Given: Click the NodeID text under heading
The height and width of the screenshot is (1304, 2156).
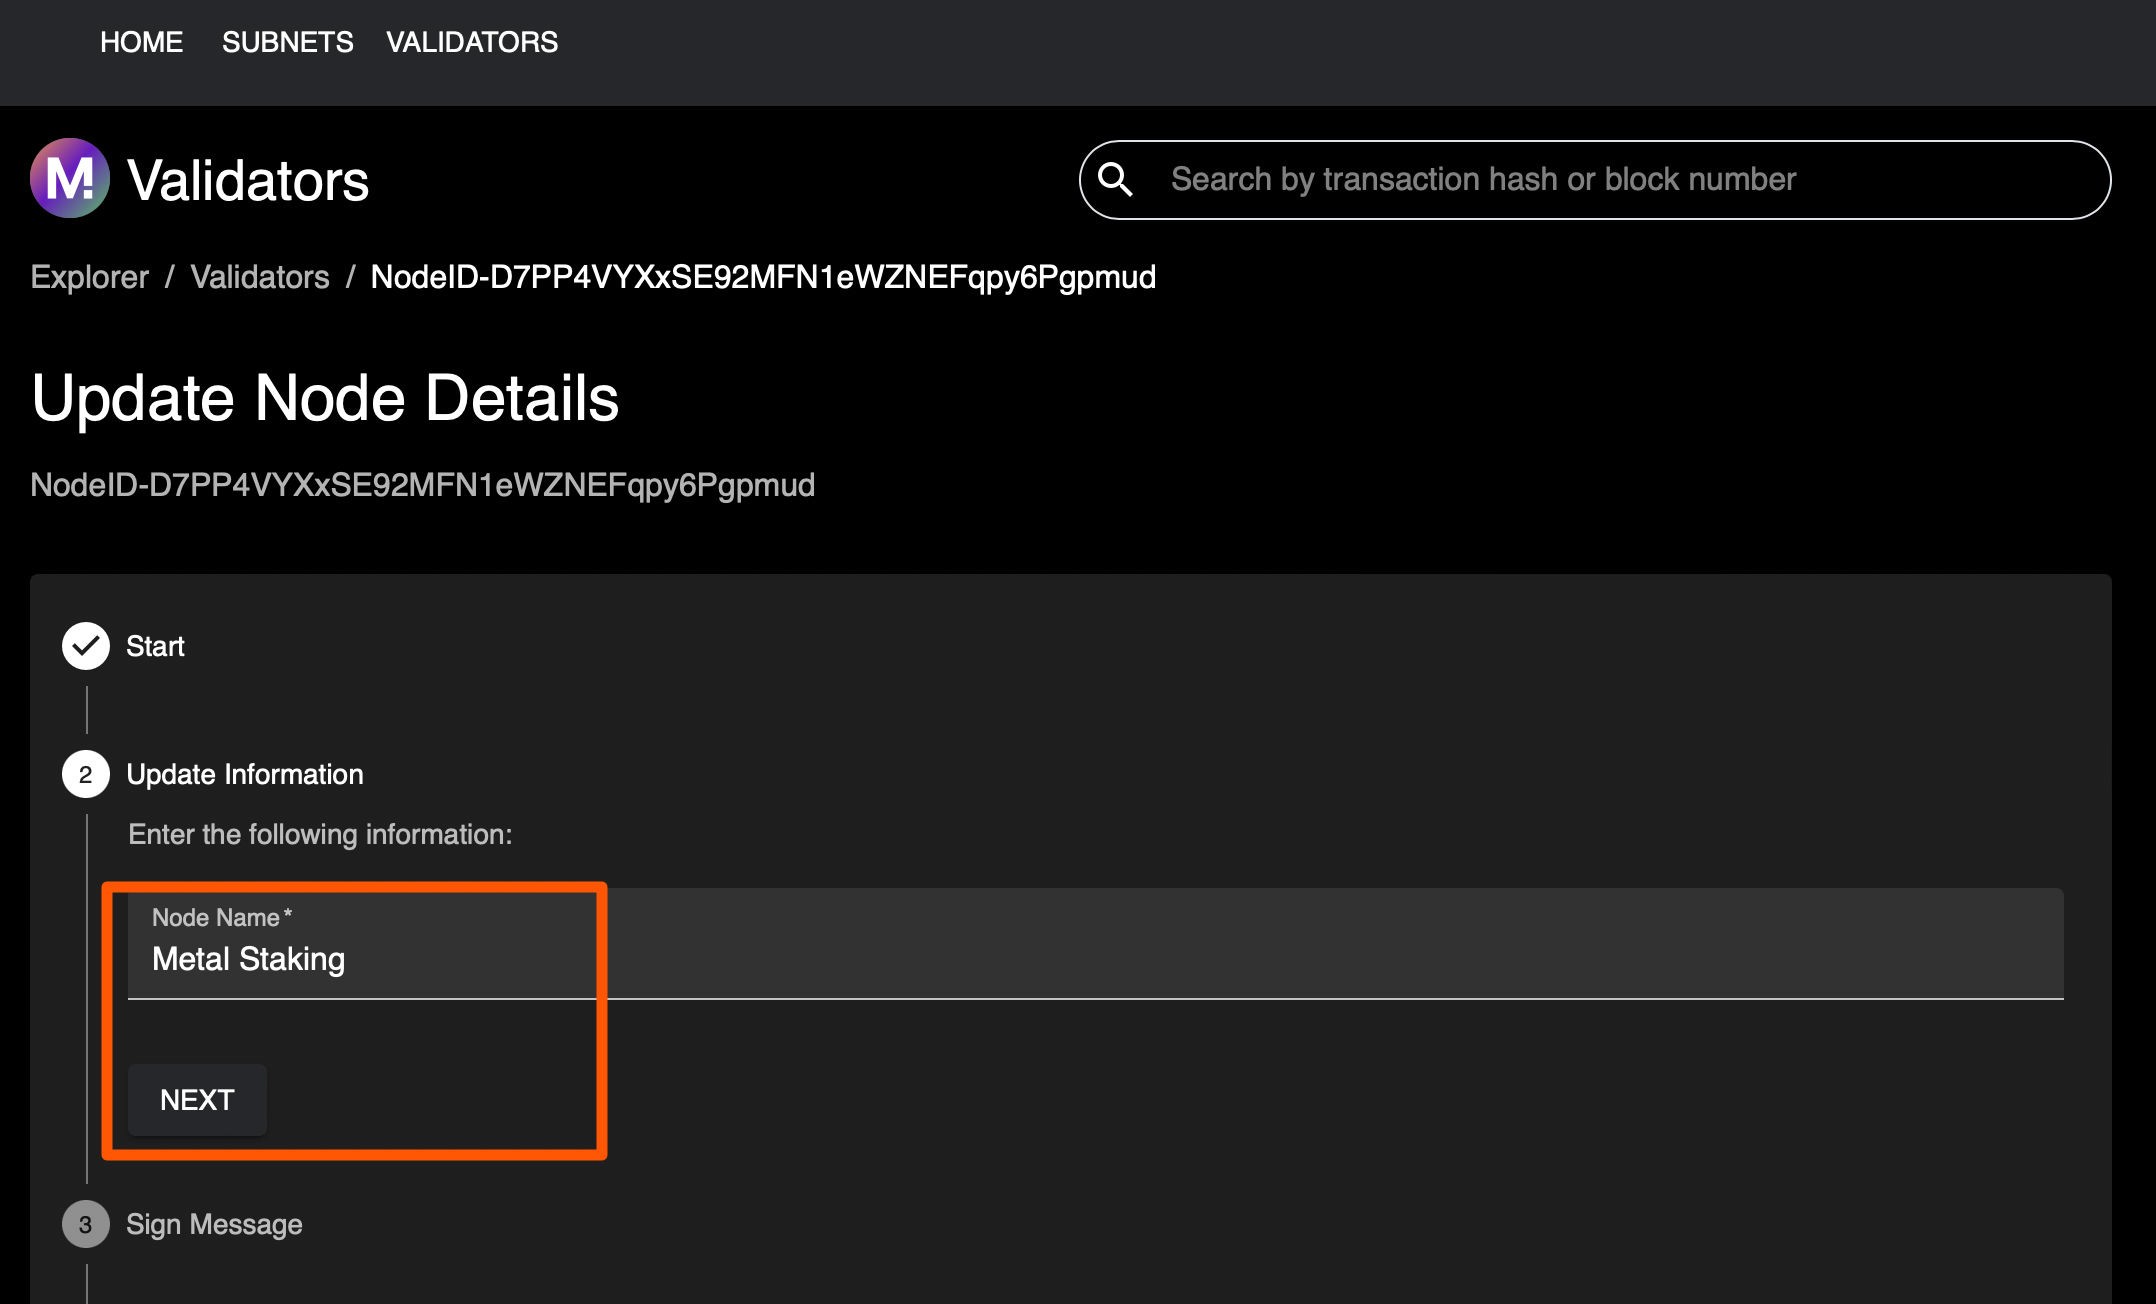Looking at the screenshot, I should click(422, 485).
